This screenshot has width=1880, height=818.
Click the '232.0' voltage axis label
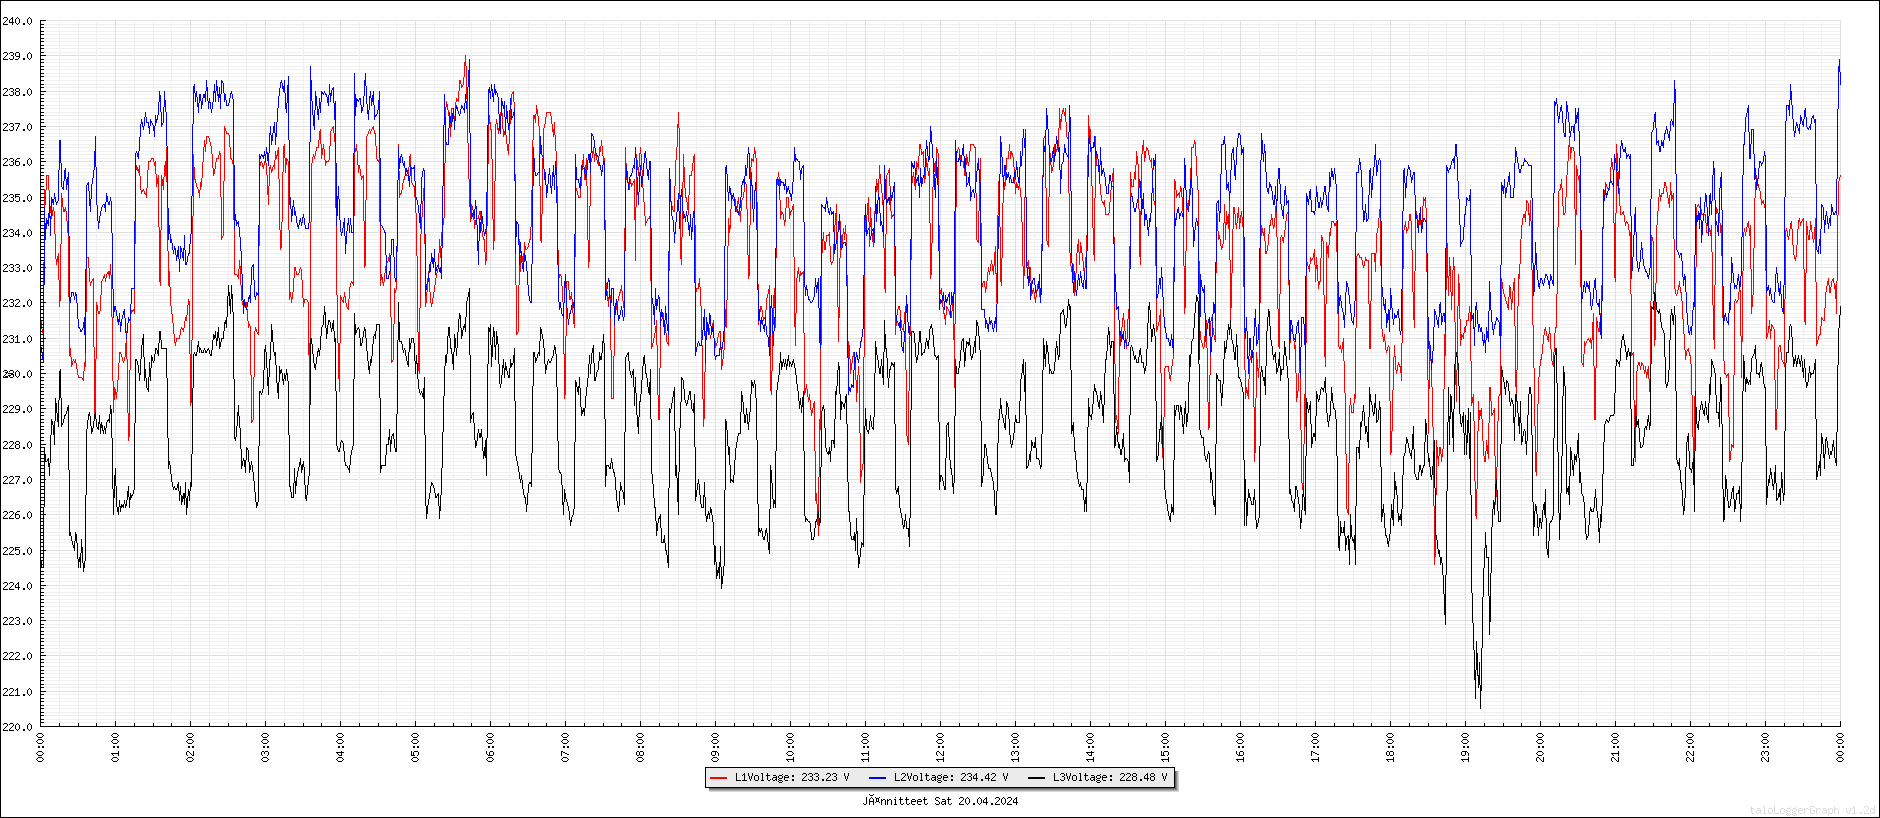[17, 303]
